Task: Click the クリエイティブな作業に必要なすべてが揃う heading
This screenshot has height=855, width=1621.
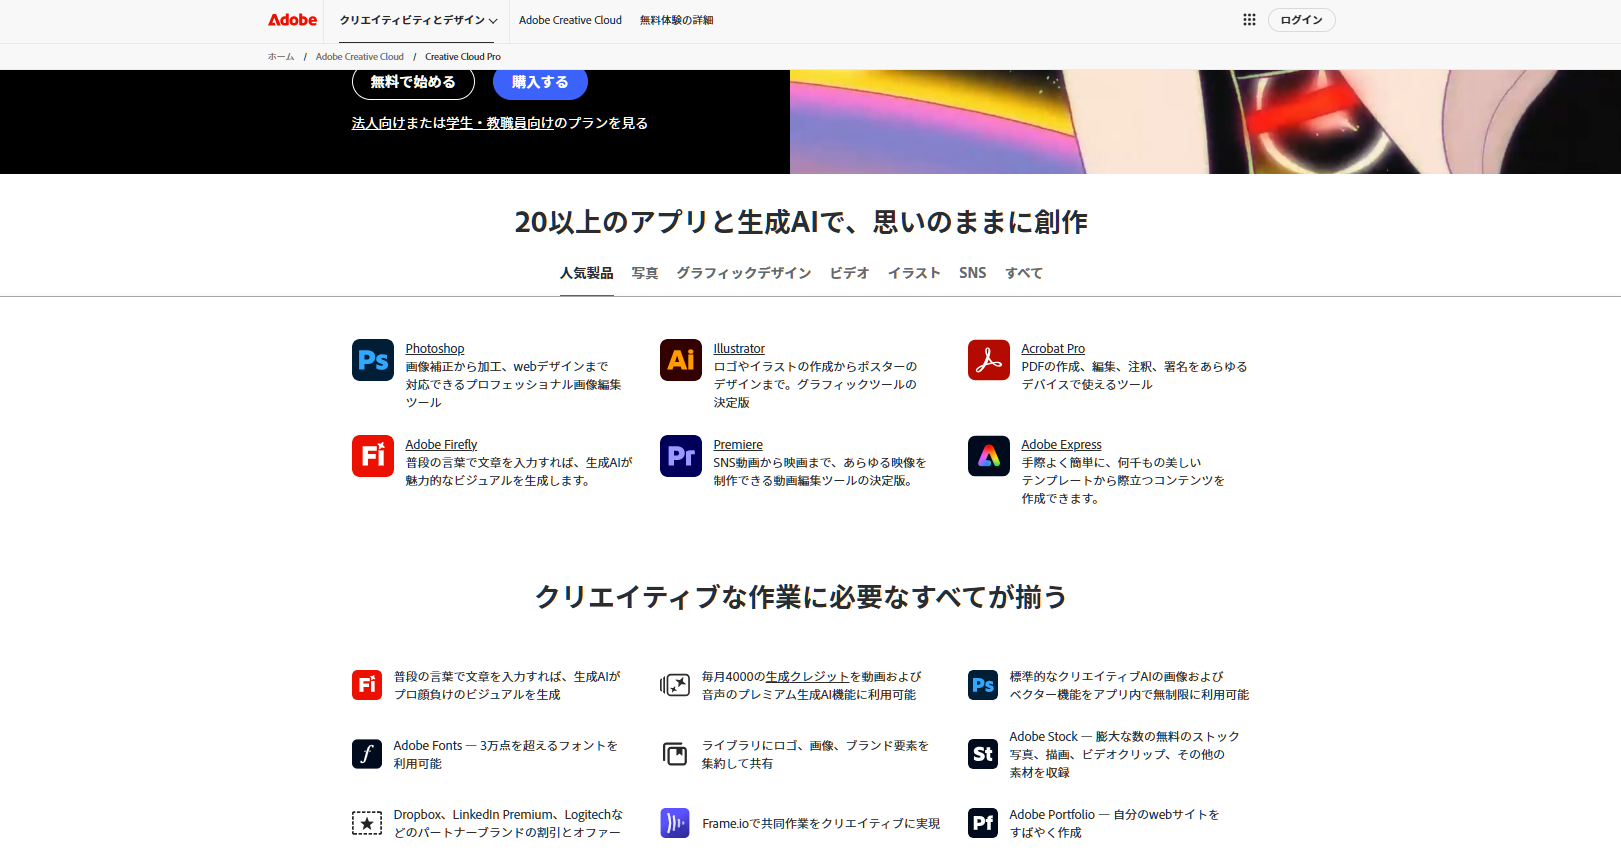Action: pos(801,597)
